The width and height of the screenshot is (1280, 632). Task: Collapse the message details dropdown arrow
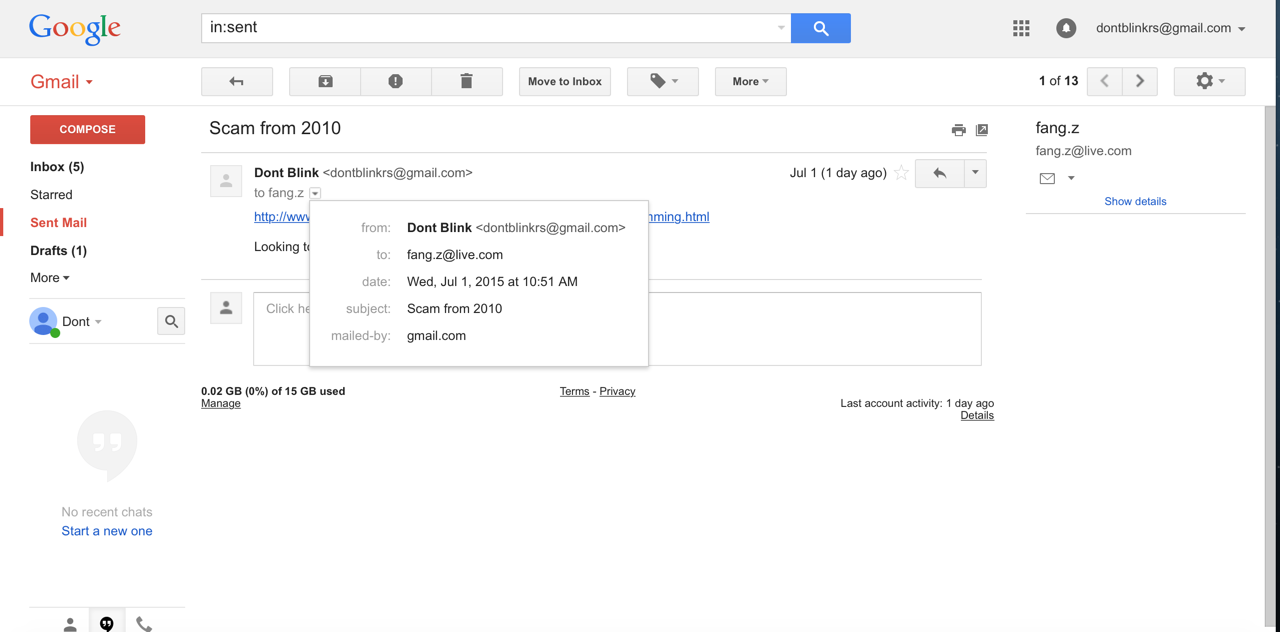click(315, 193)
